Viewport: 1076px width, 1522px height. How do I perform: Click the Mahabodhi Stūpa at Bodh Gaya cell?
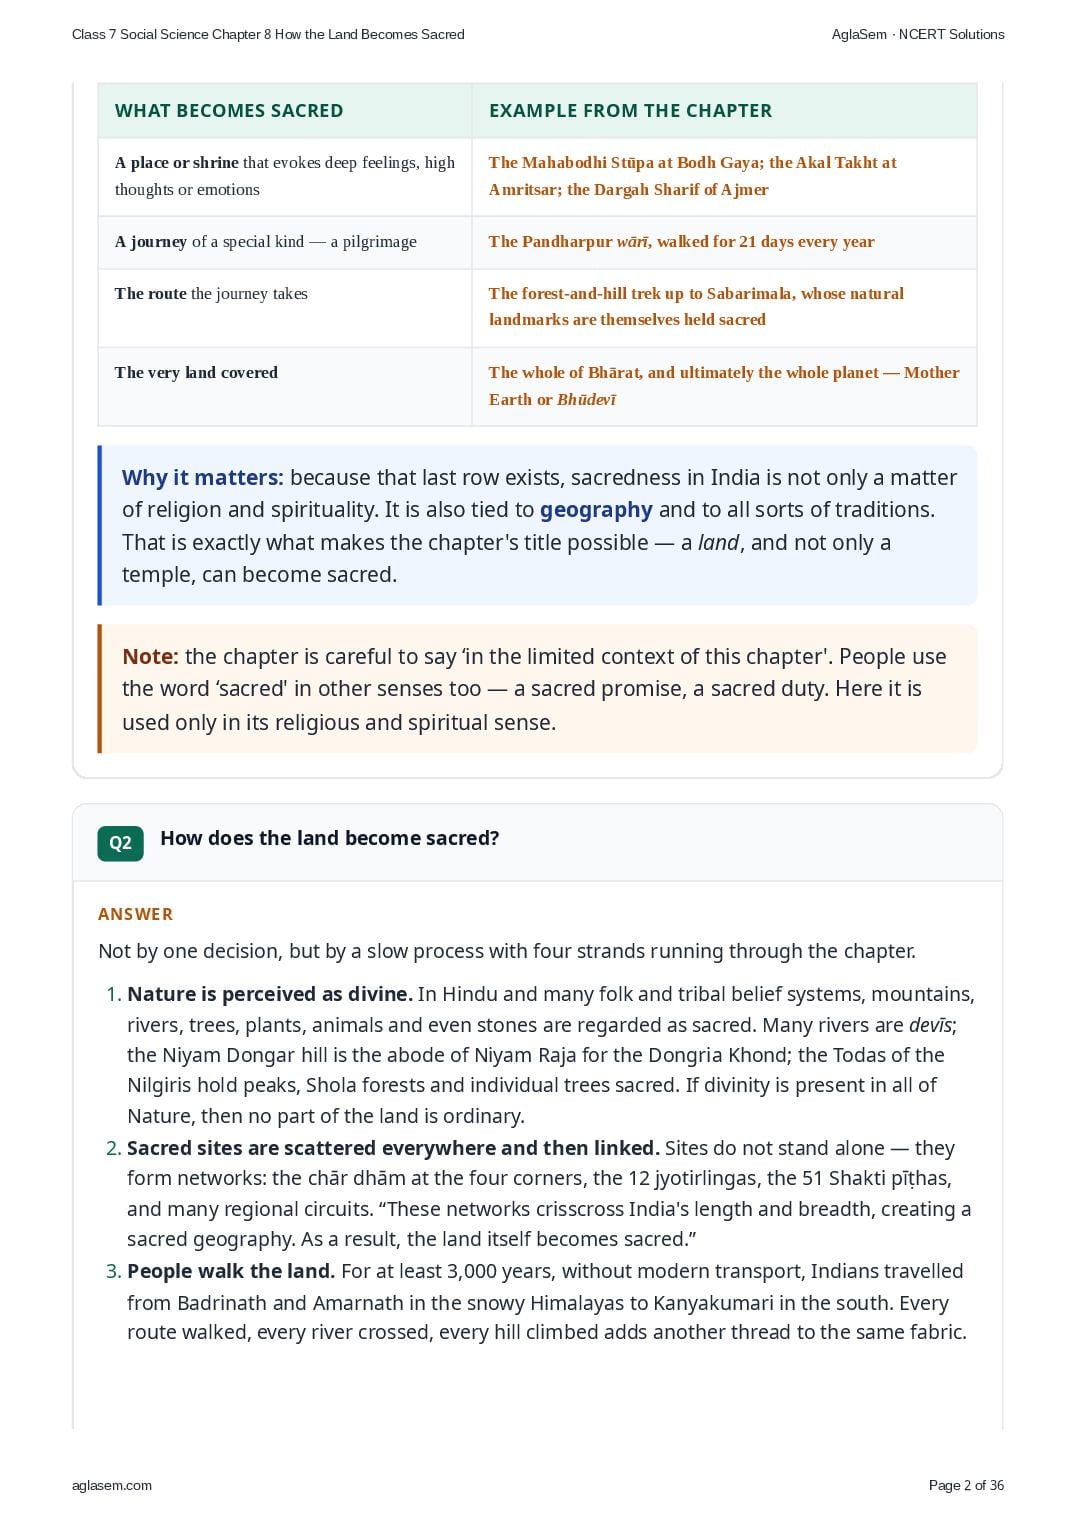tap(724, 176)
